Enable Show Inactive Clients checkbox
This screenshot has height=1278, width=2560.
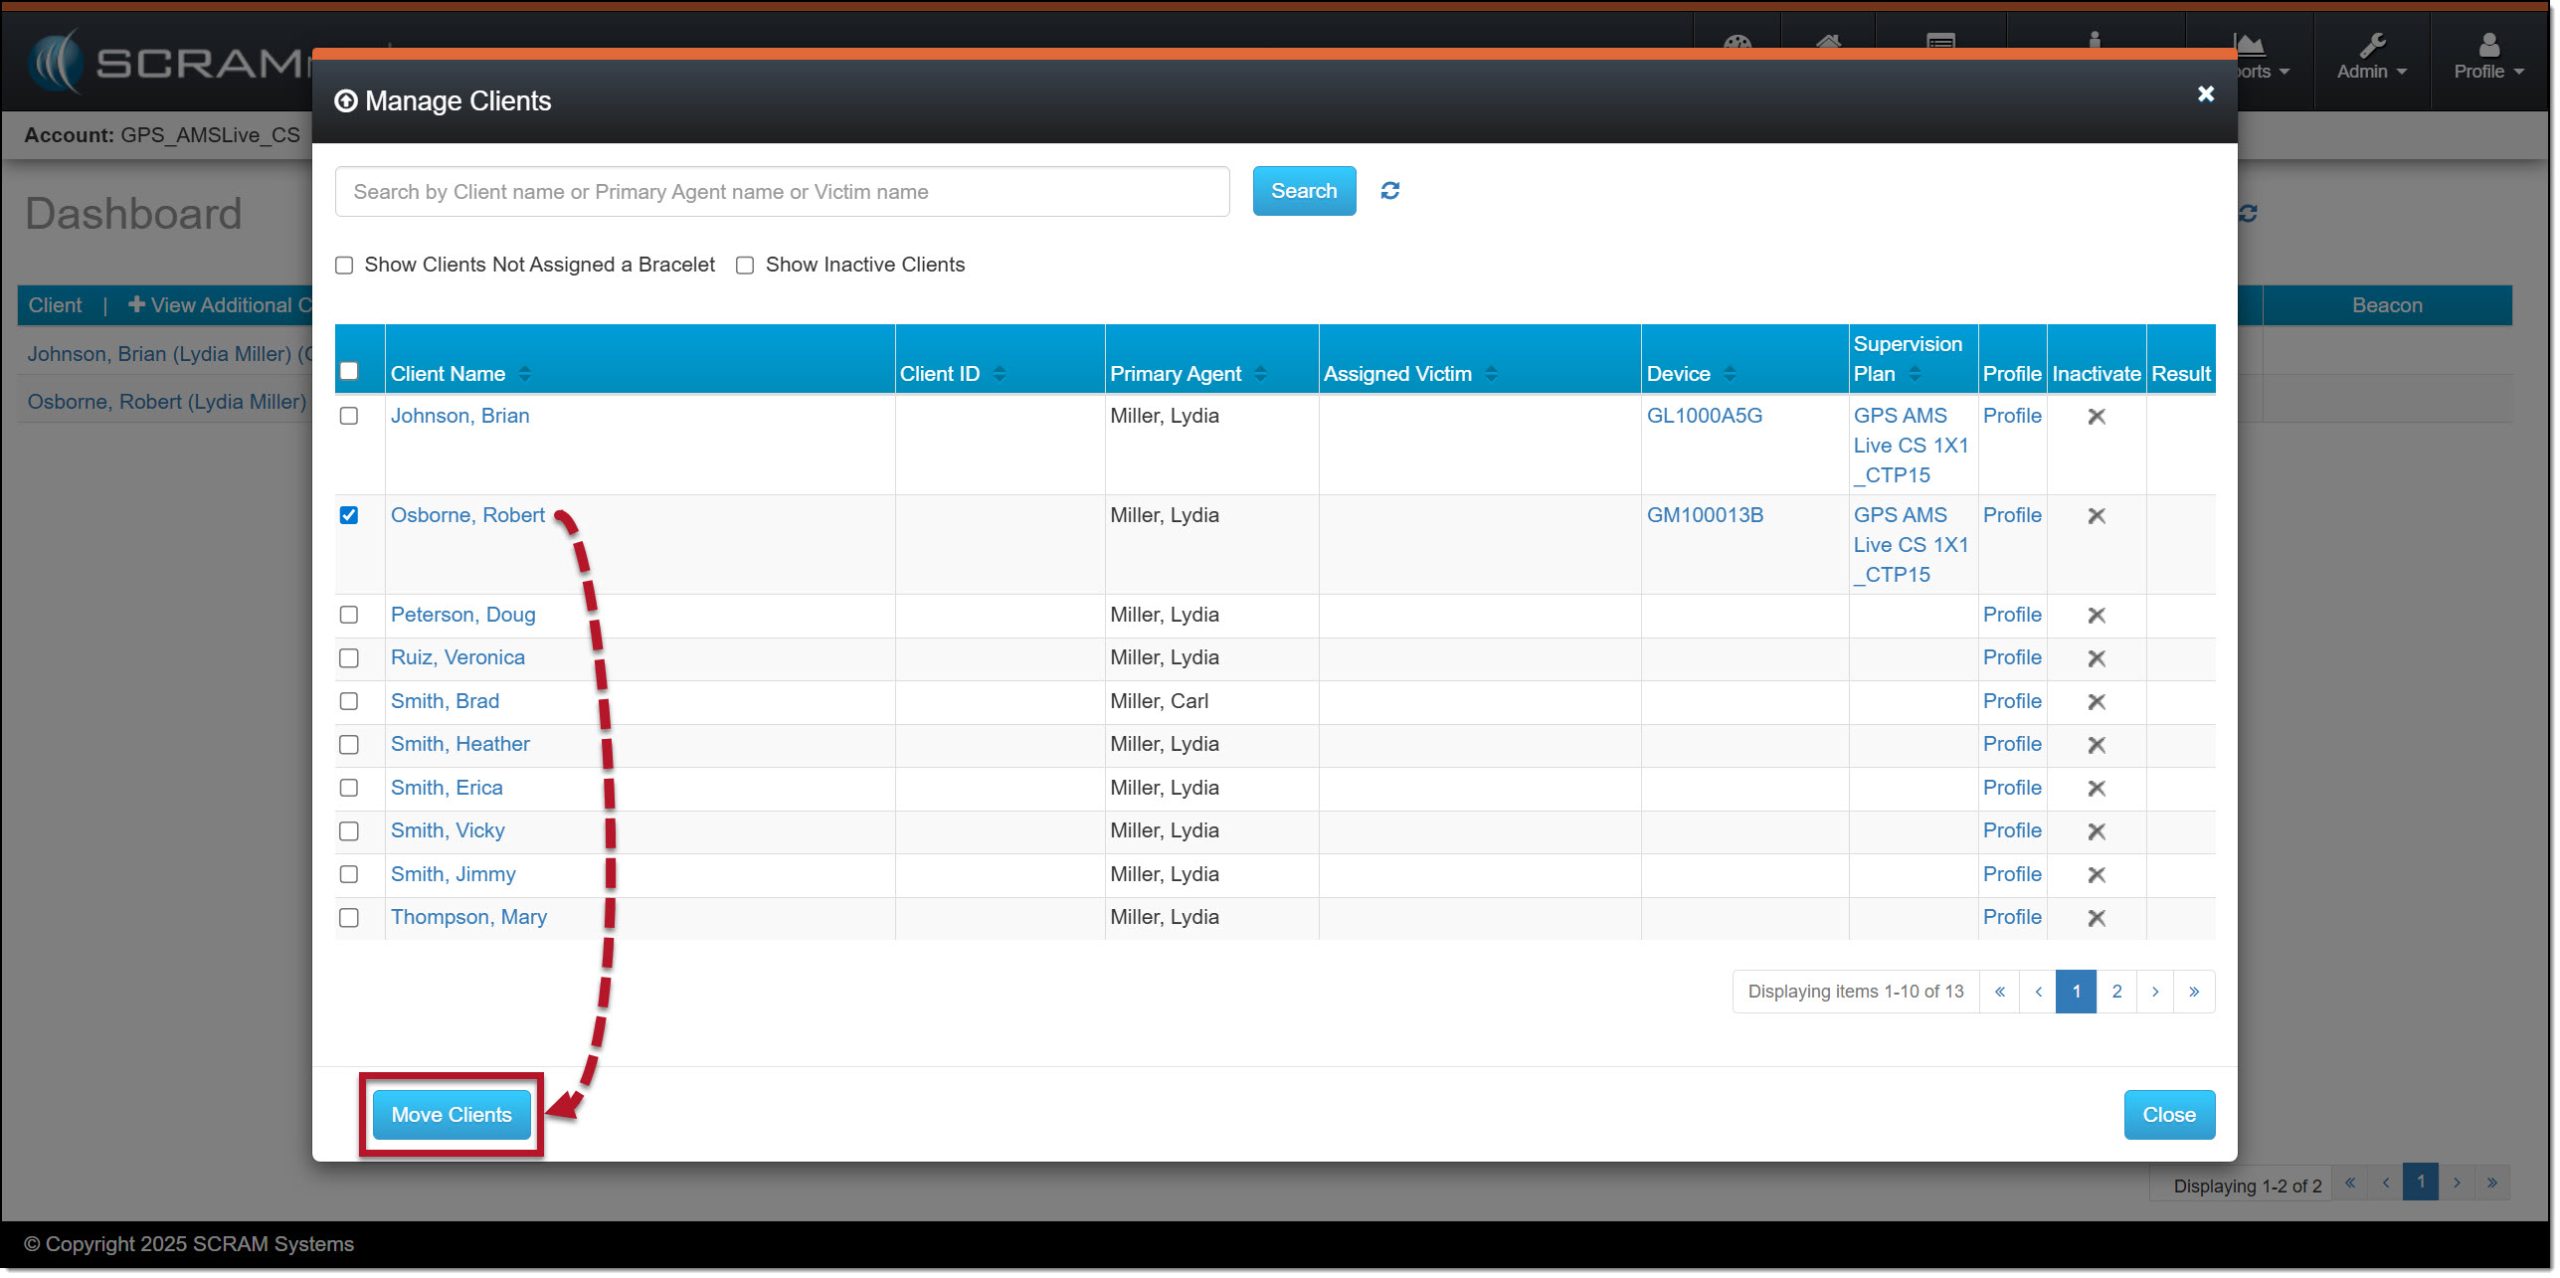744,265
